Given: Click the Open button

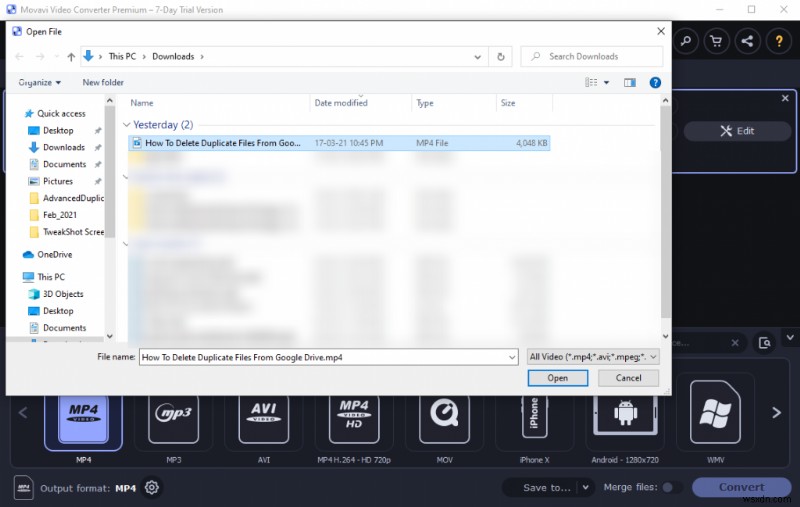Looking at the screenshot, I should tap(558, 378).
